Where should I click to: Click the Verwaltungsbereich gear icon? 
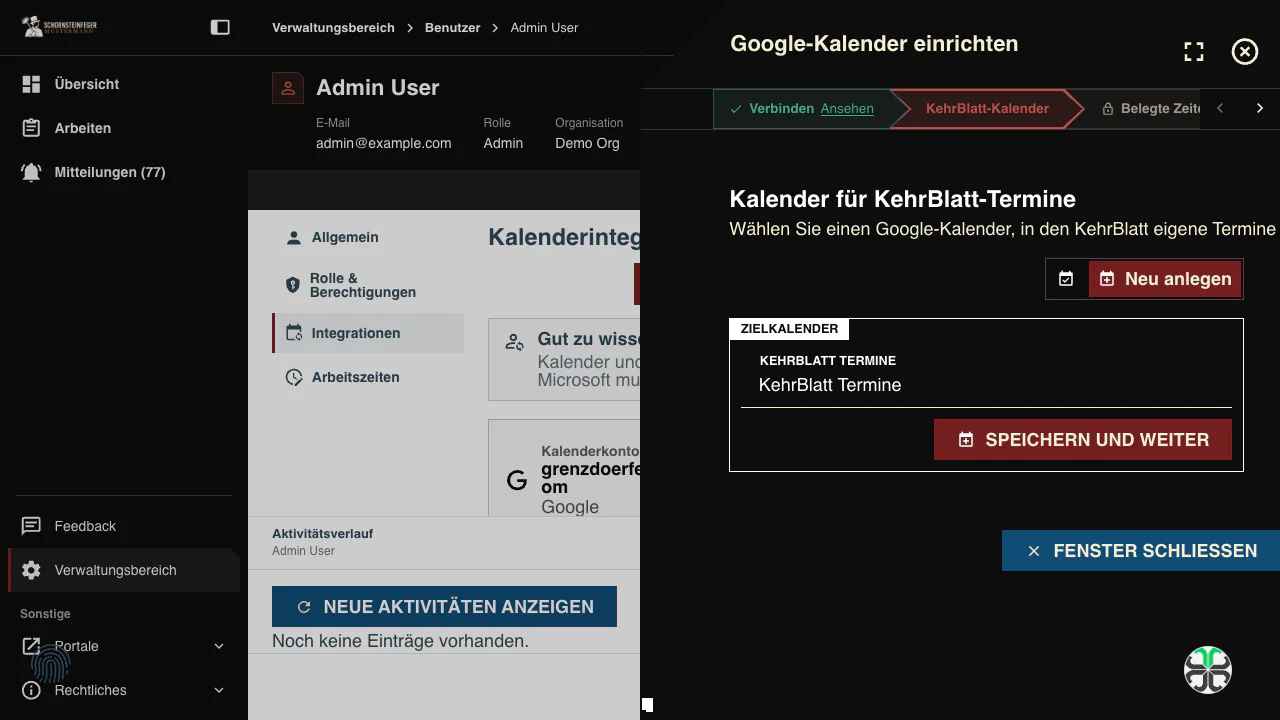[31, 570]
